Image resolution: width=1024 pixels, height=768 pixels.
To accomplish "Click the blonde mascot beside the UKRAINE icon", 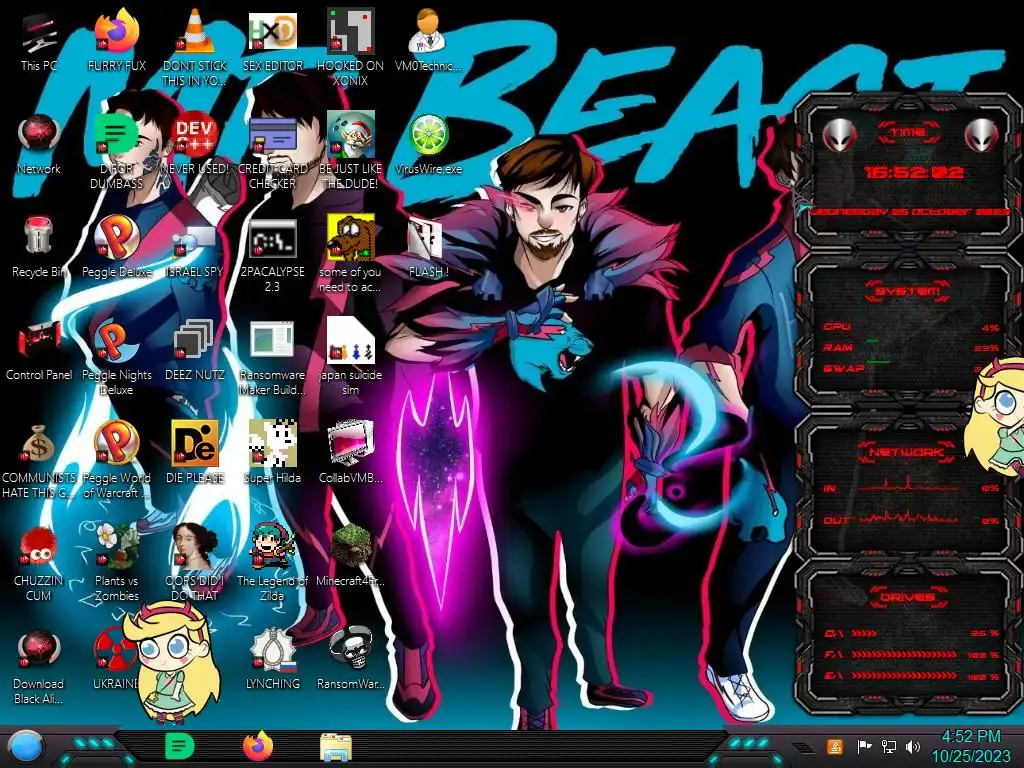I will tap(172, 661).
